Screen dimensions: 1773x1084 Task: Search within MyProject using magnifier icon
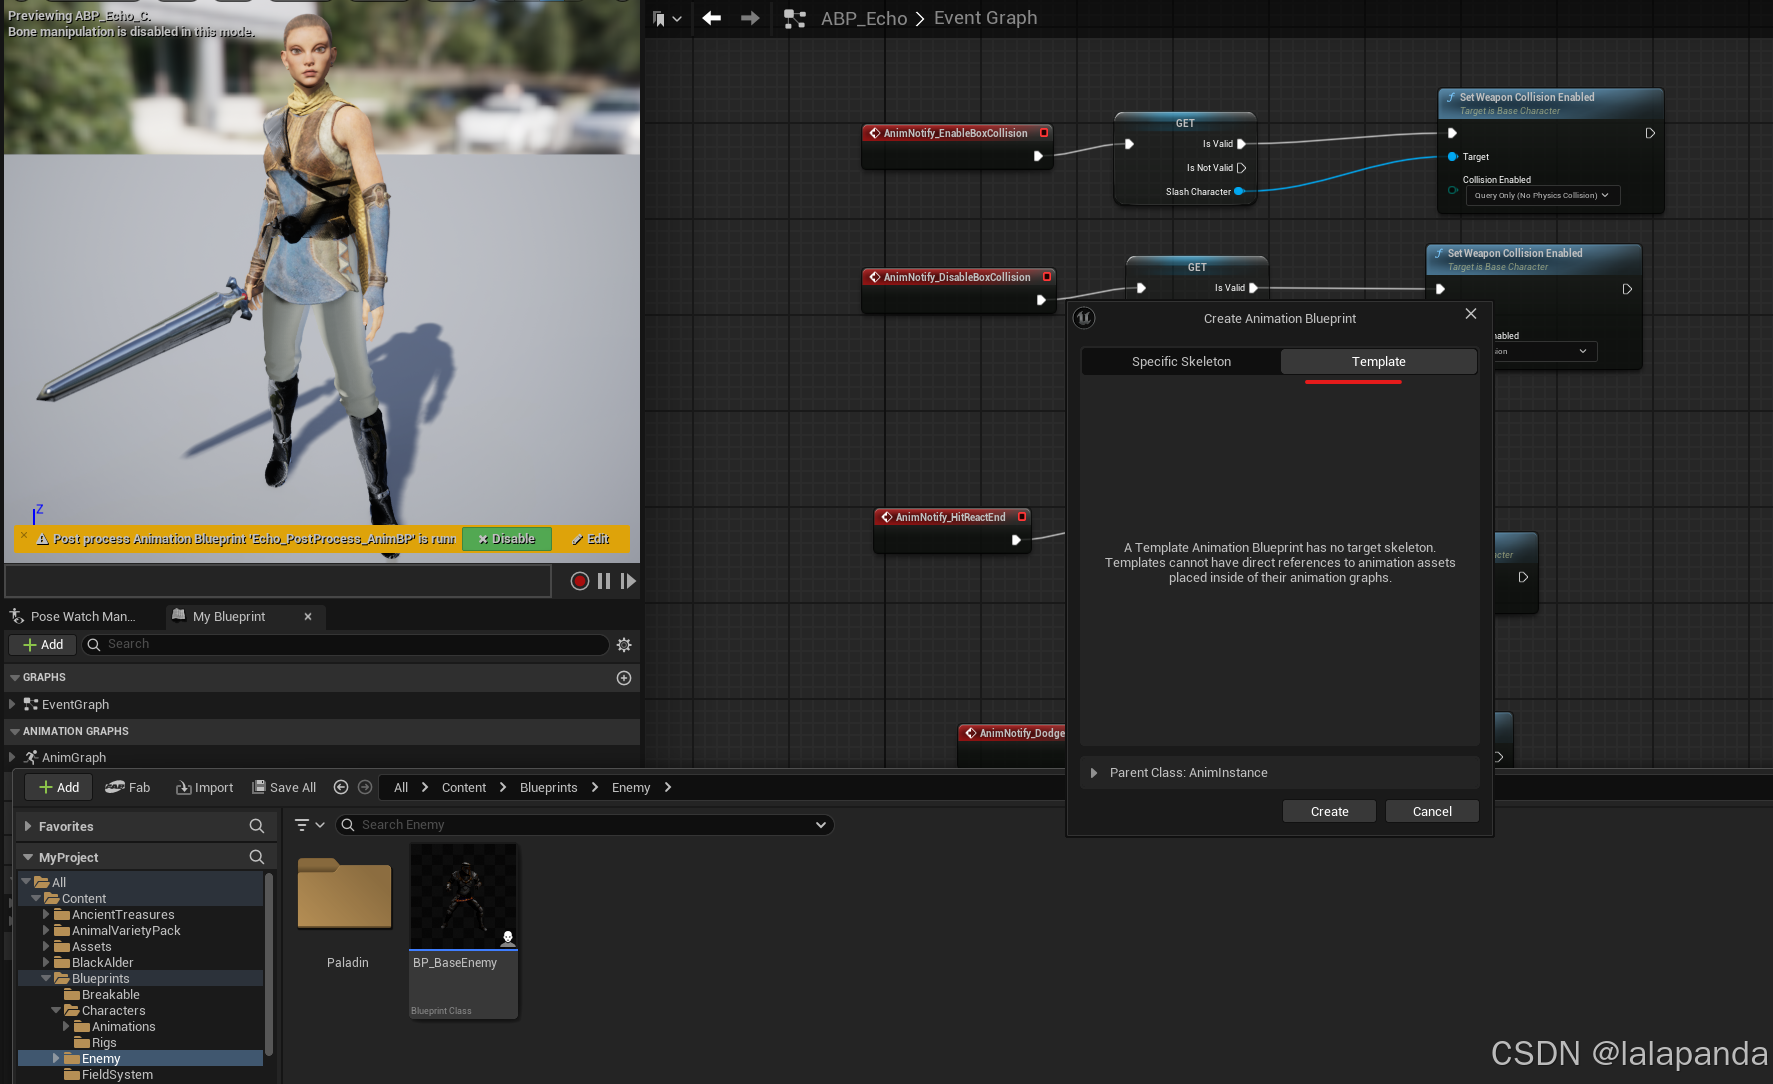(257, 857)
